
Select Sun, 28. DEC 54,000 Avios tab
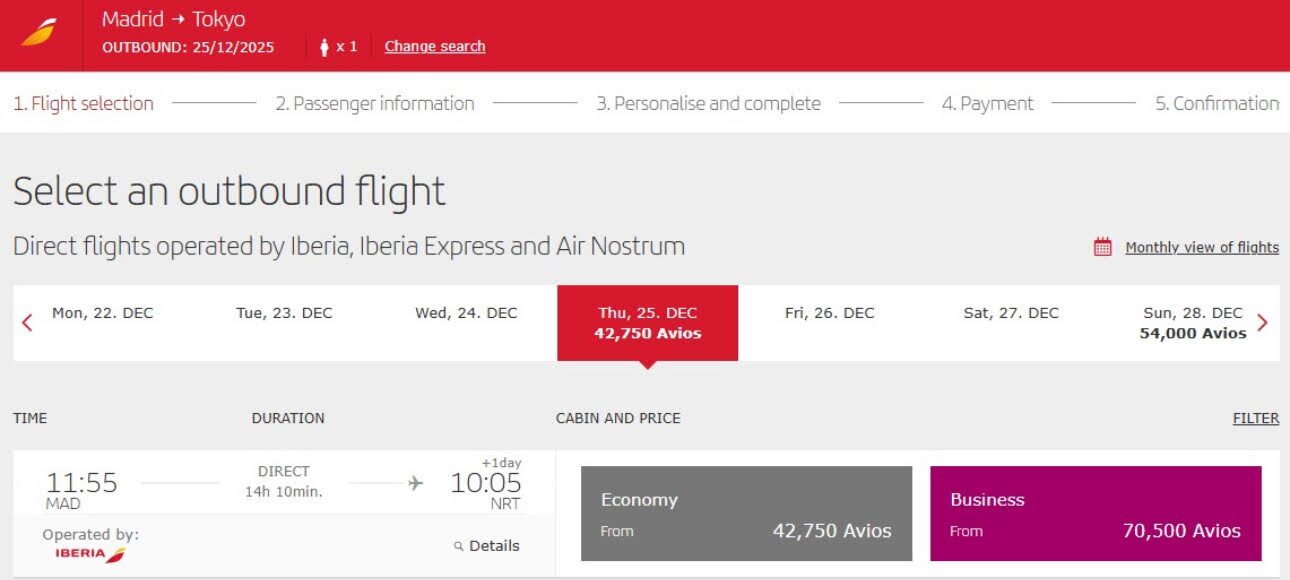pos(1193,323)
